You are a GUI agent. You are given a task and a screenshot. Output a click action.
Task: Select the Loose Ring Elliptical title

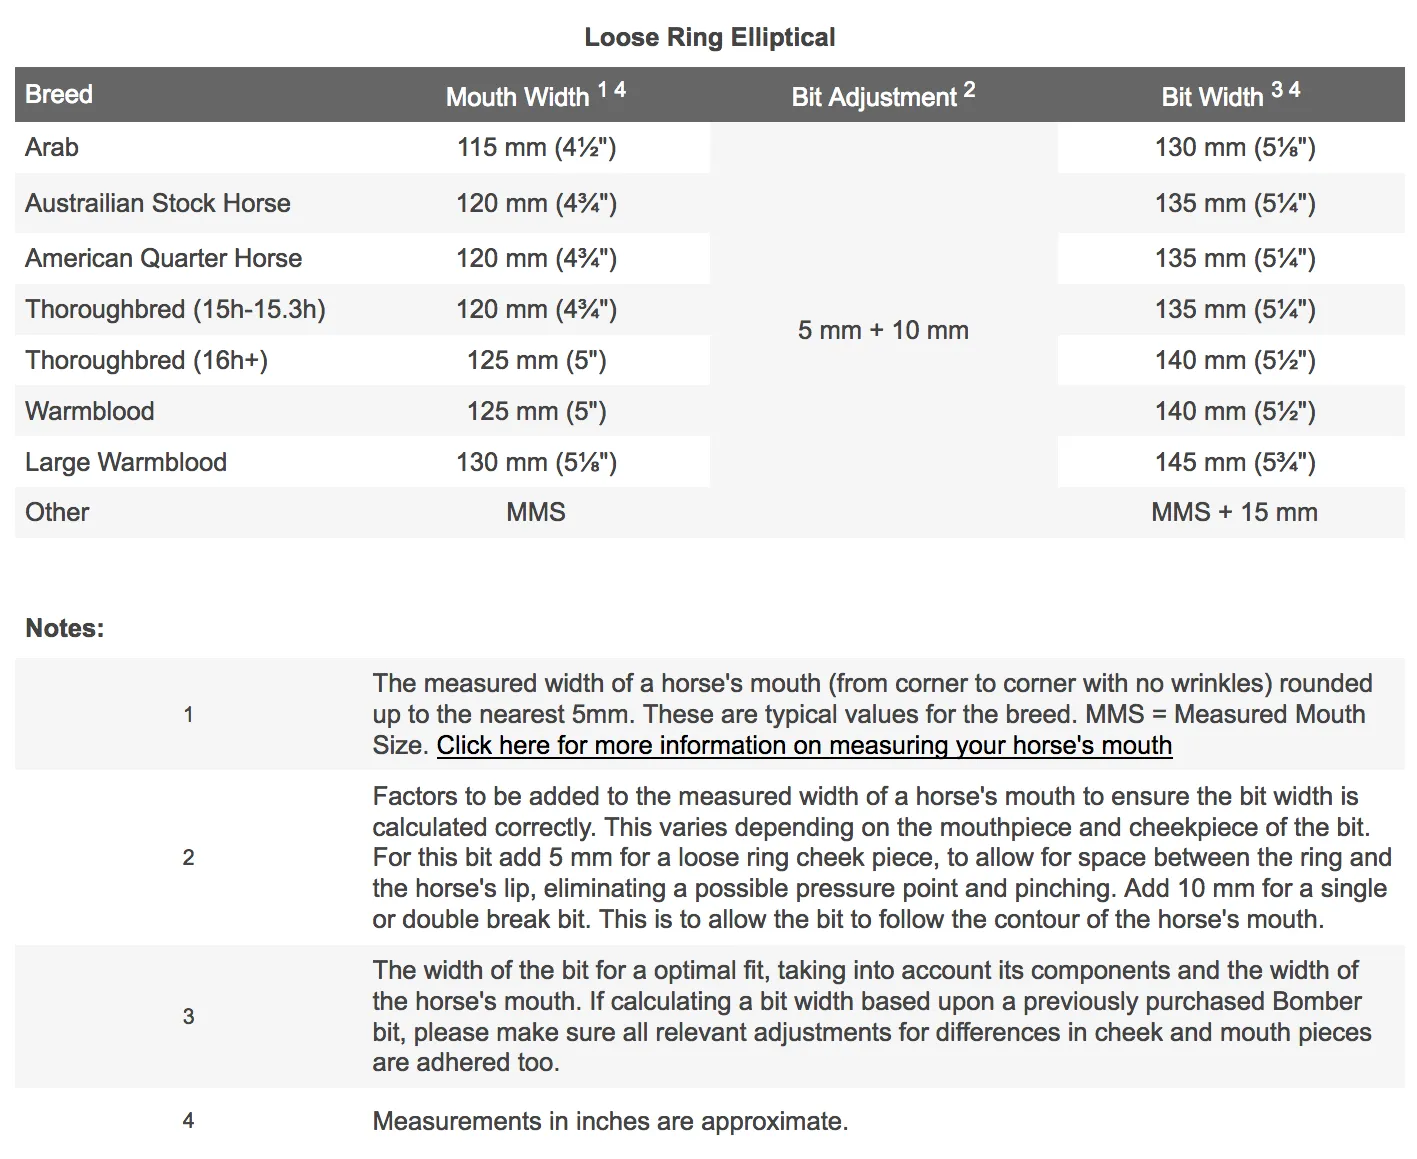(x=710, y=37)
